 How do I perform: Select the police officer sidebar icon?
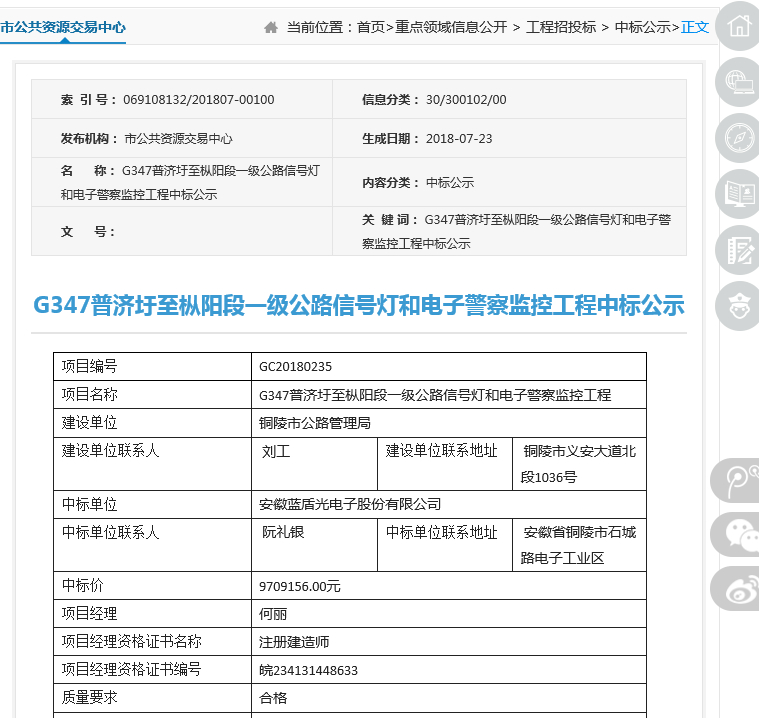tap(739, 306)
